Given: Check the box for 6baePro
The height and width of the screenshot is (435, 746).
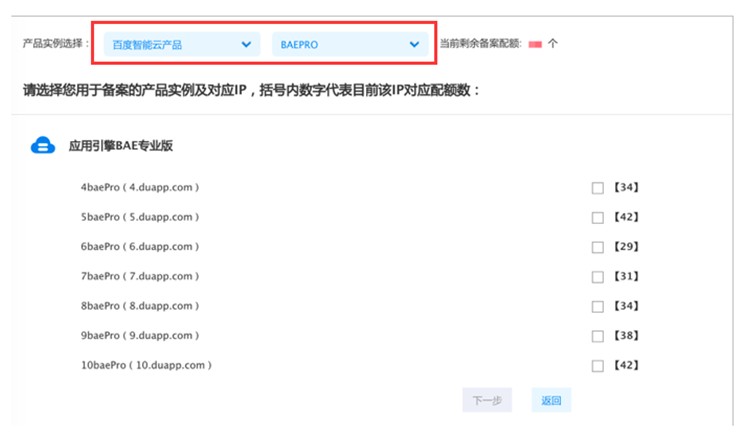Looking at the screenshot, I should 598,247.
